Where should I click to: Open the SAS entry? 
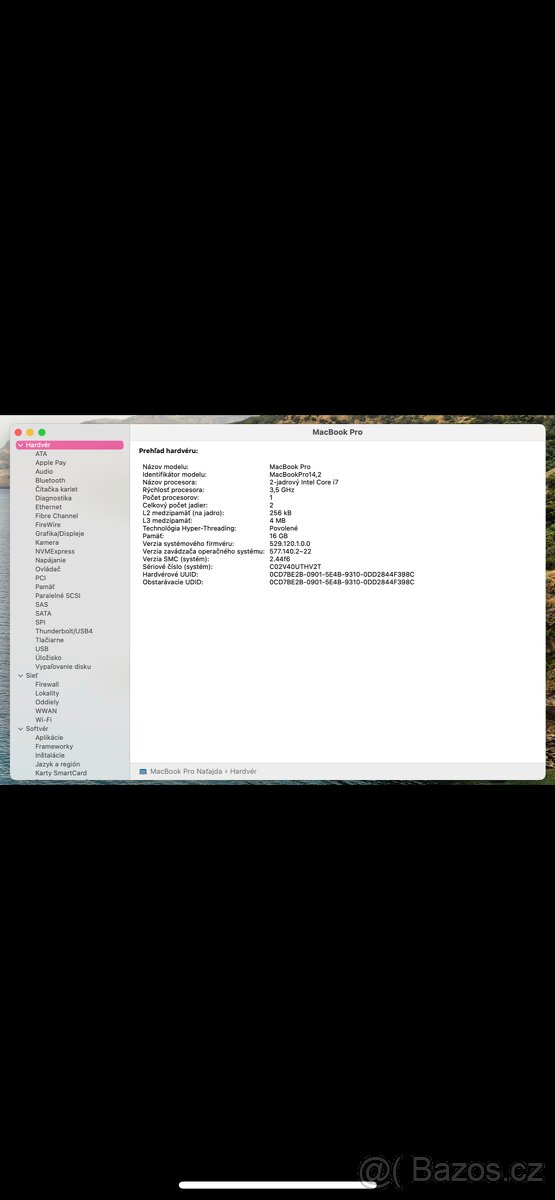[41, 605]
